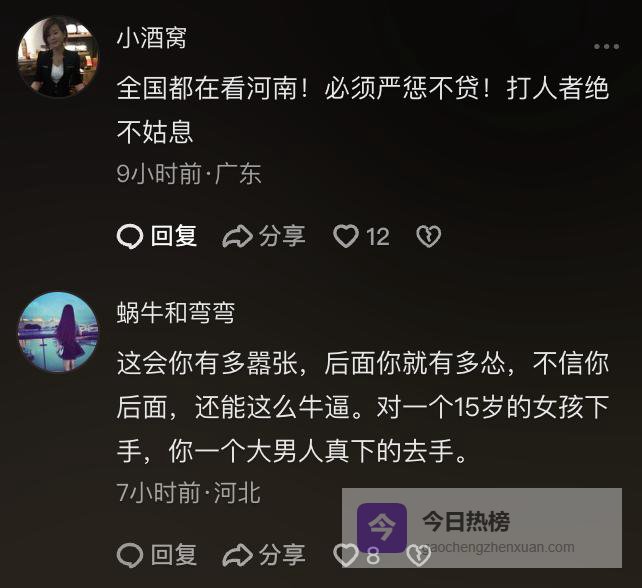Click the comment text starting 全国都在看河南

363,110
